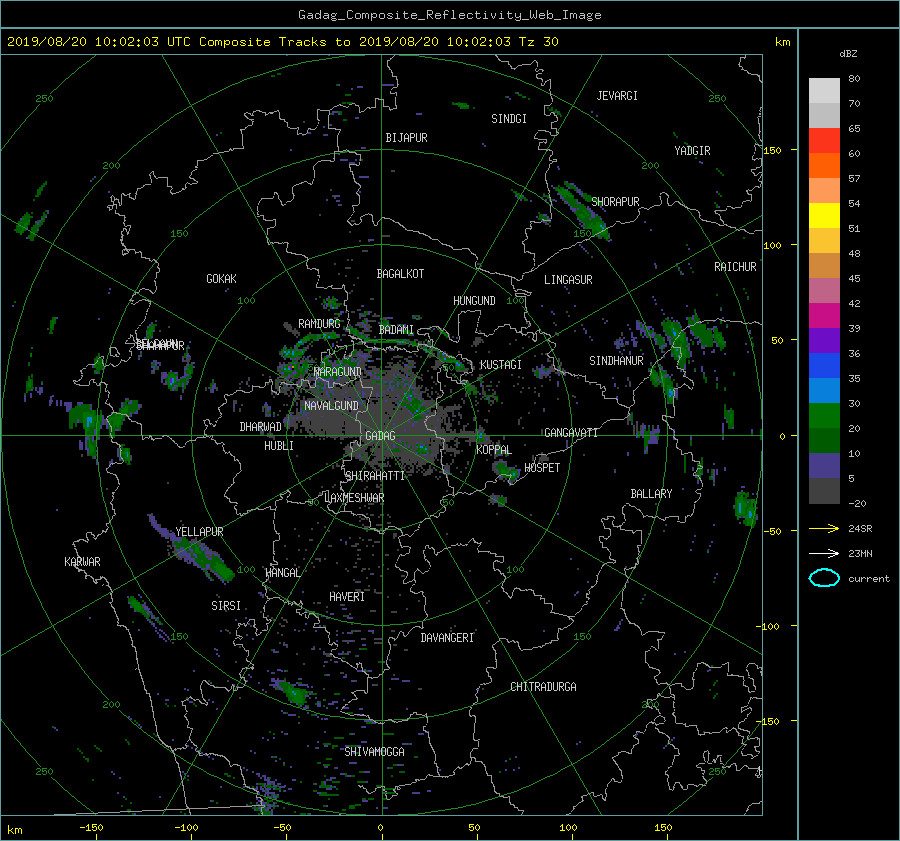The height and width of the screenshot is (841, 900).
Task: Select the grey -20 to 5 dBZ swatch
Action: (x=824, y=491)
